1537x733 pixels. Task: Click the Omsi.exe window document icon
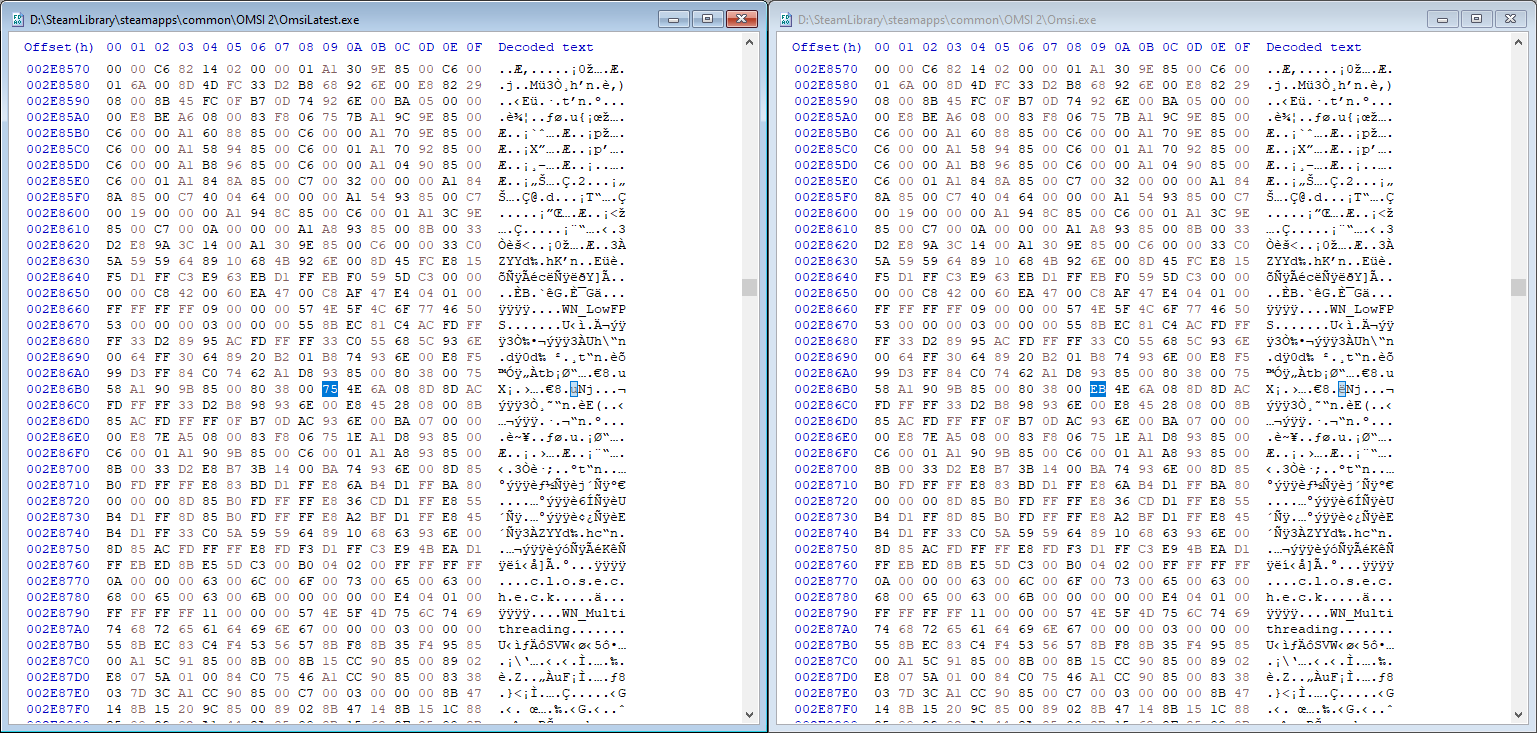click(785, 19)
